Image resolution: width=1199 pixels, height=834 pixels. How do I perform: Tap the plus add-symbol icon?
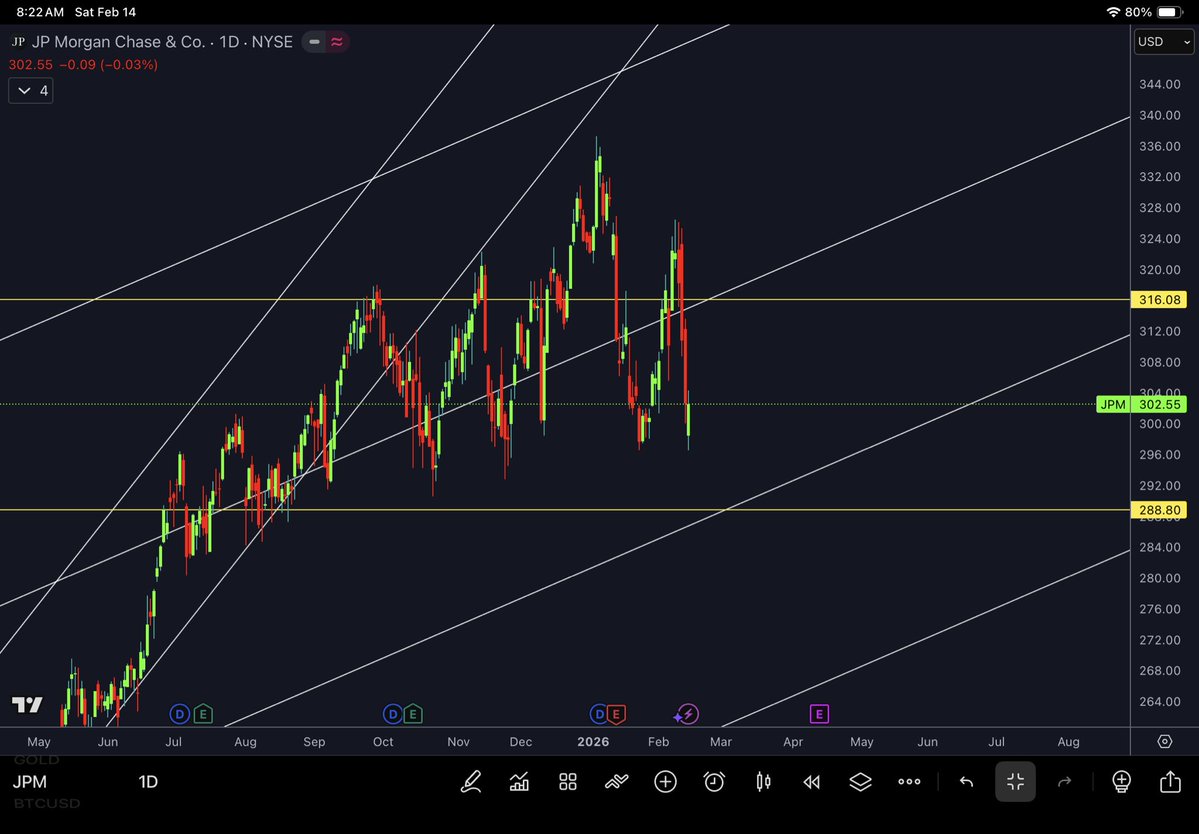(665, 781)
